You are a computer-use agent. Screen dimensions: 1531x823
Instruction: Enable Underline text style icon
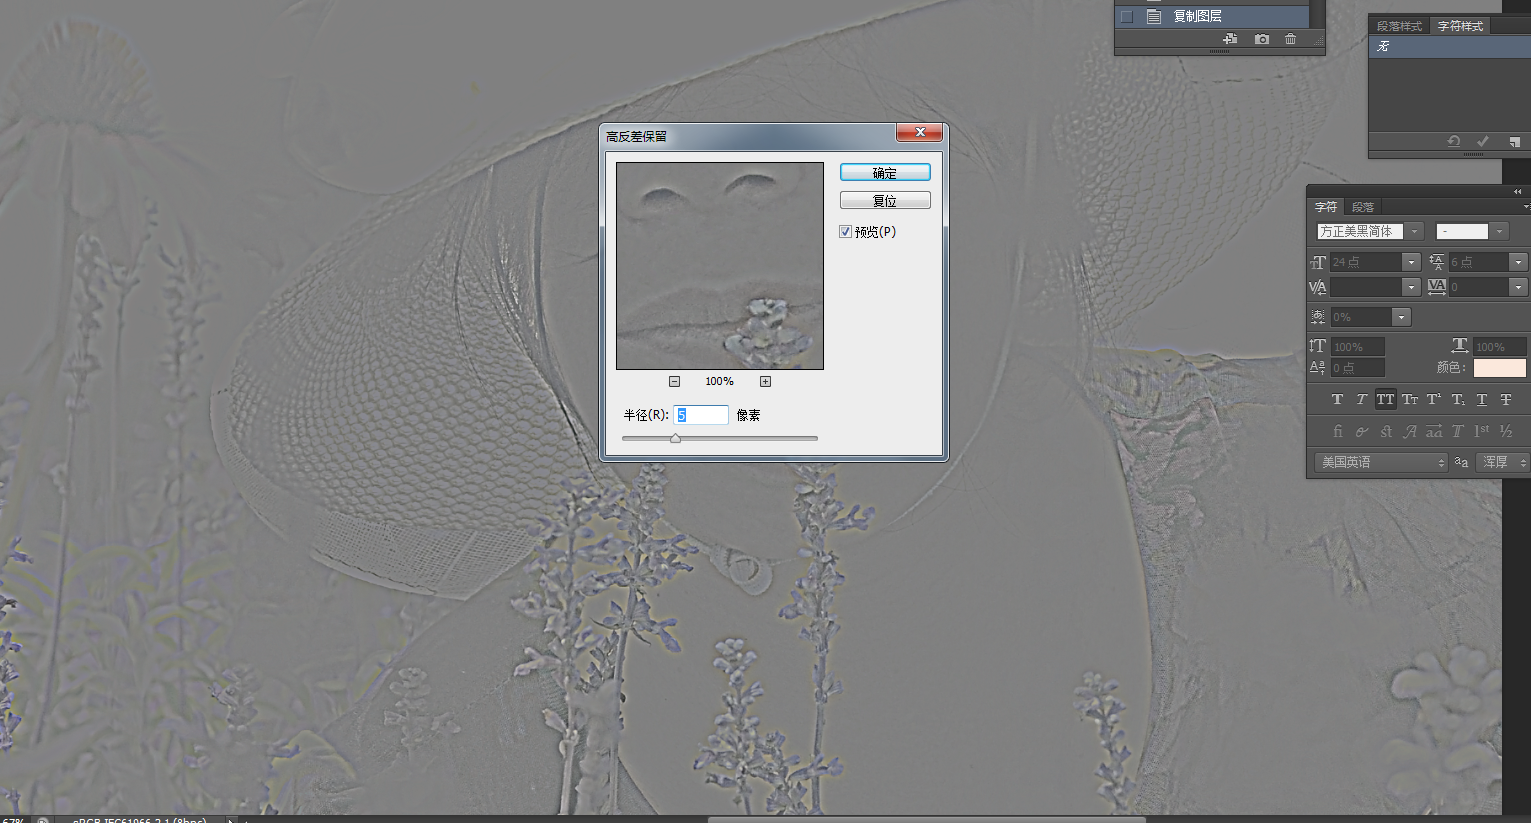1481,399
